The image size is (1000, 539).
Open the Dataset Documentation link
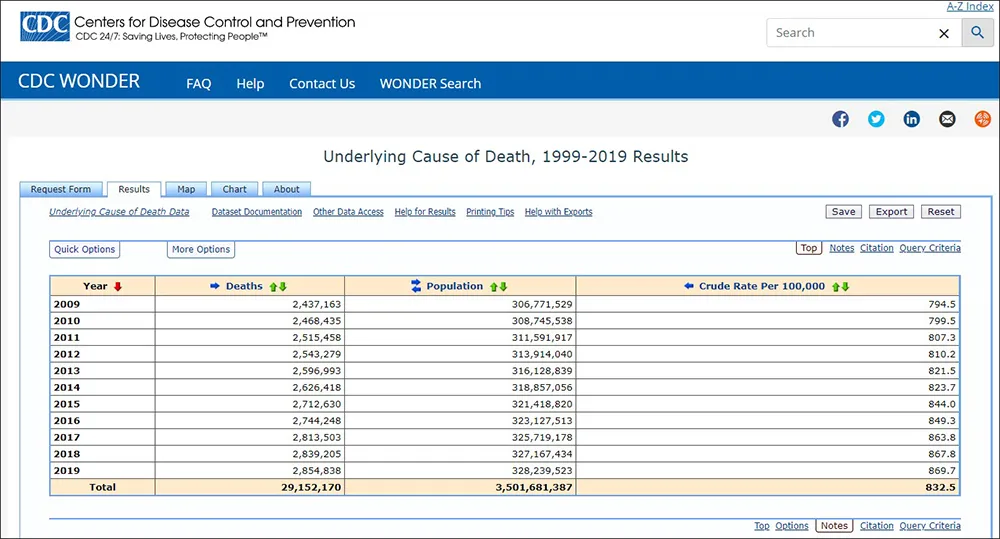tap(256, 212)
